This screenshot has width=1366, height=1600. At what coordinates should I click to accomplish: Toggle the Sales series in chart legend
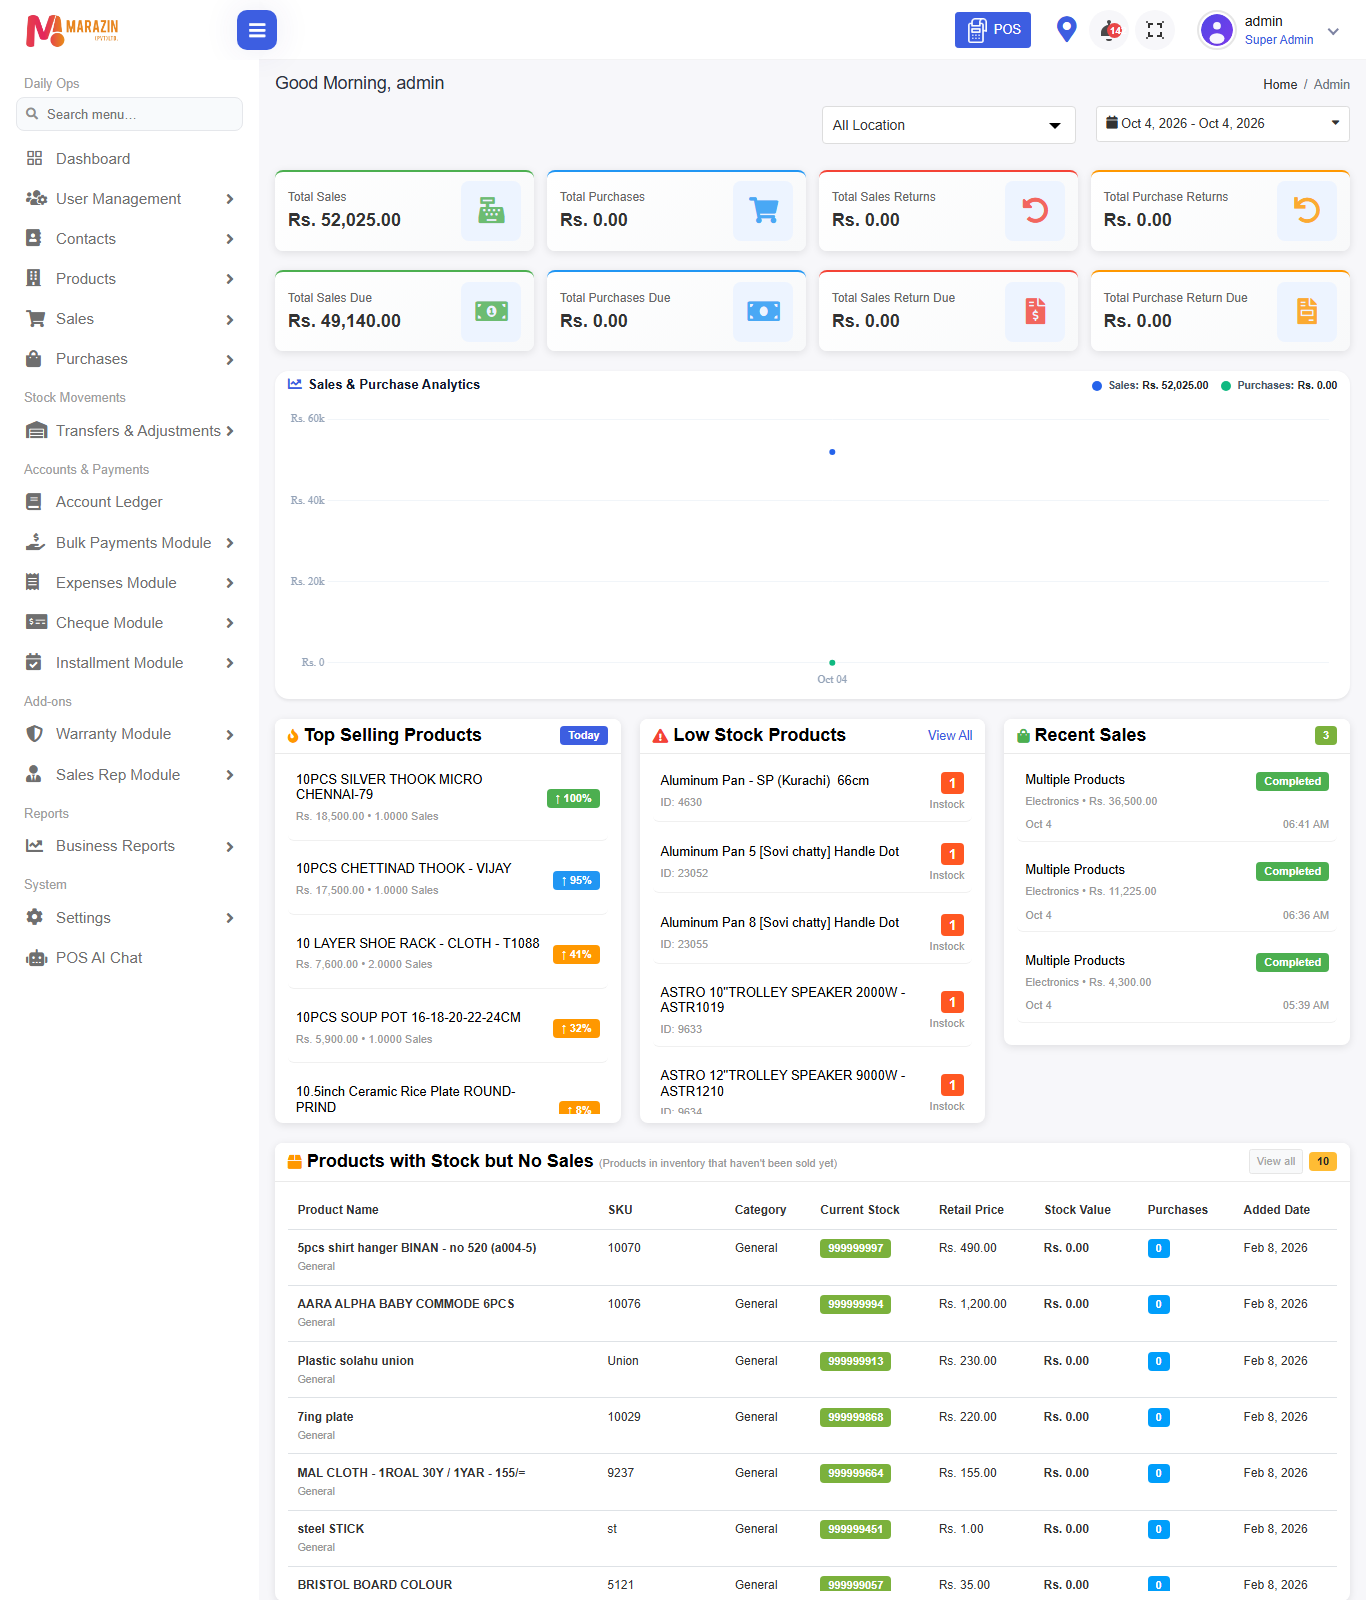coord(1150,385)
